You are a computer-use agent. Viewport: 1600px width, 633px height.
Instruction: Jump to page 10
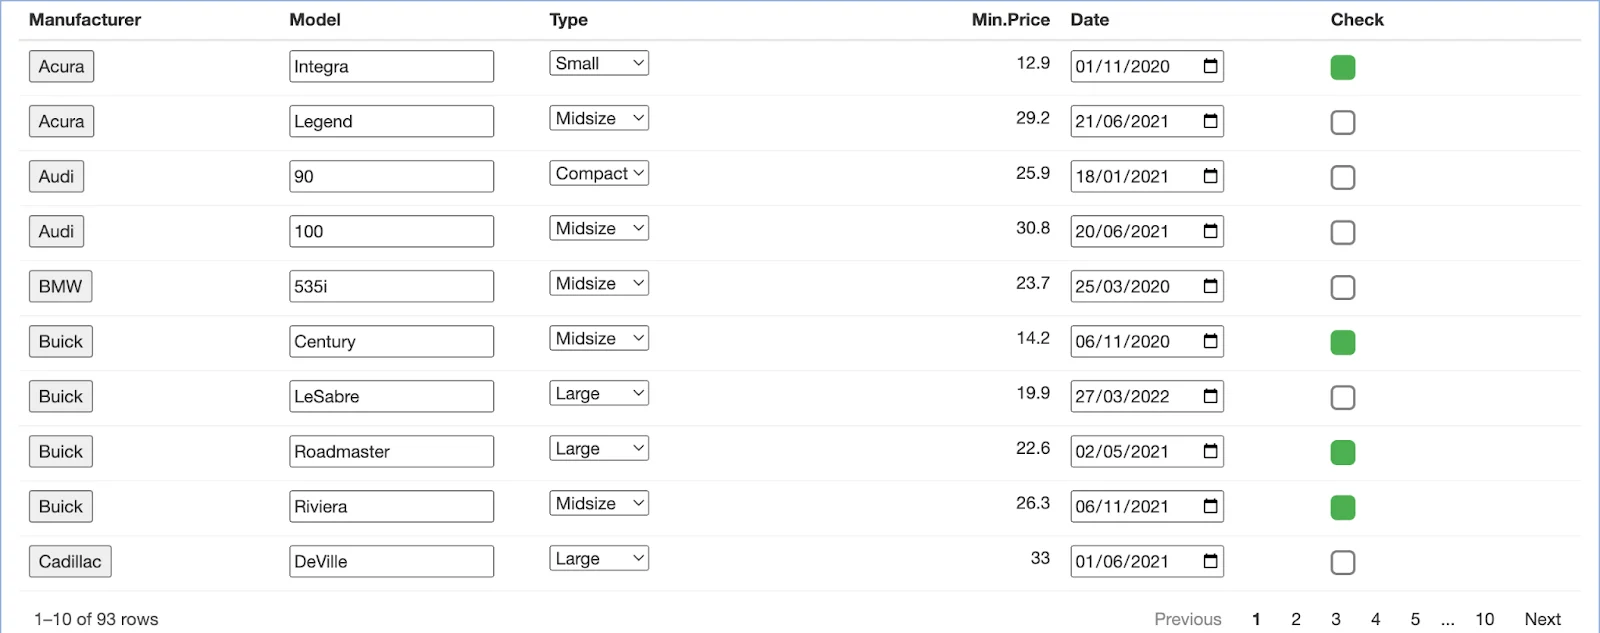(1485, 620)
